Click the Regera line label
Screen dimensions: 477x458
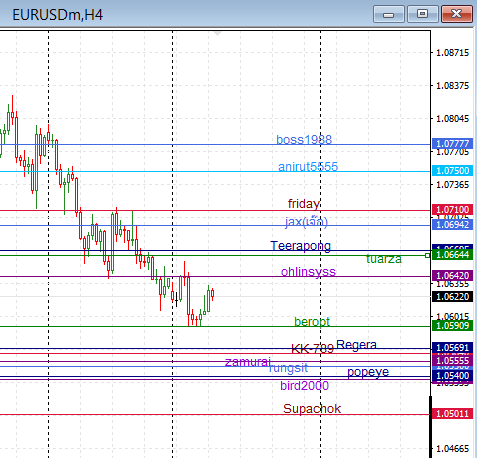click(356, 345)
